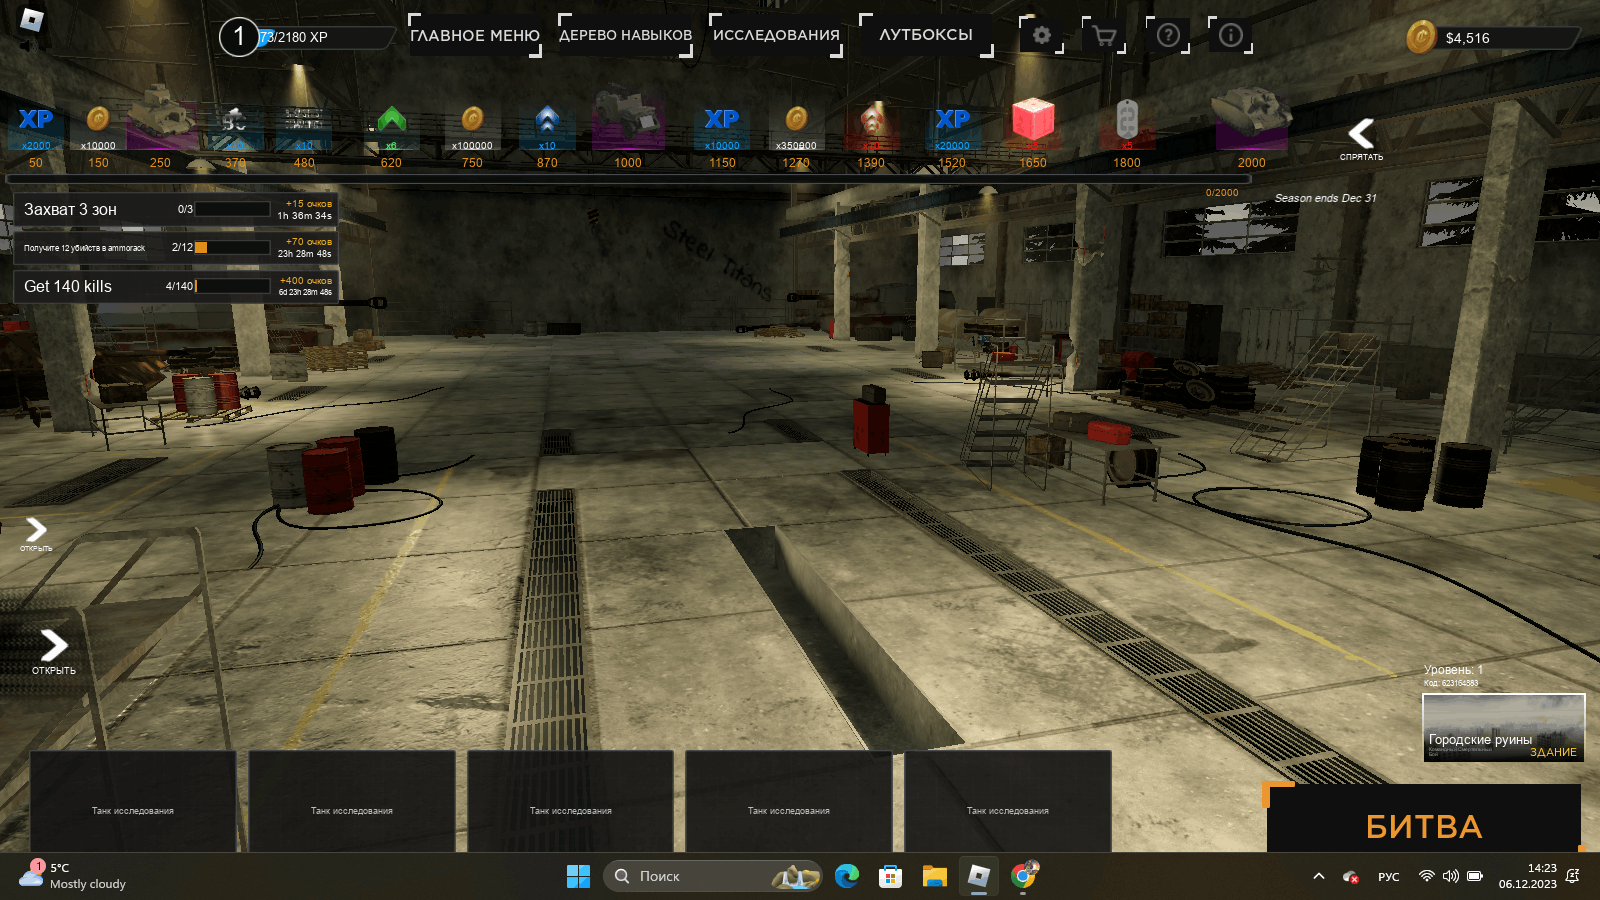Click the Уровень: 1 label
The image size is (1600, 900).
[1453, 670]
